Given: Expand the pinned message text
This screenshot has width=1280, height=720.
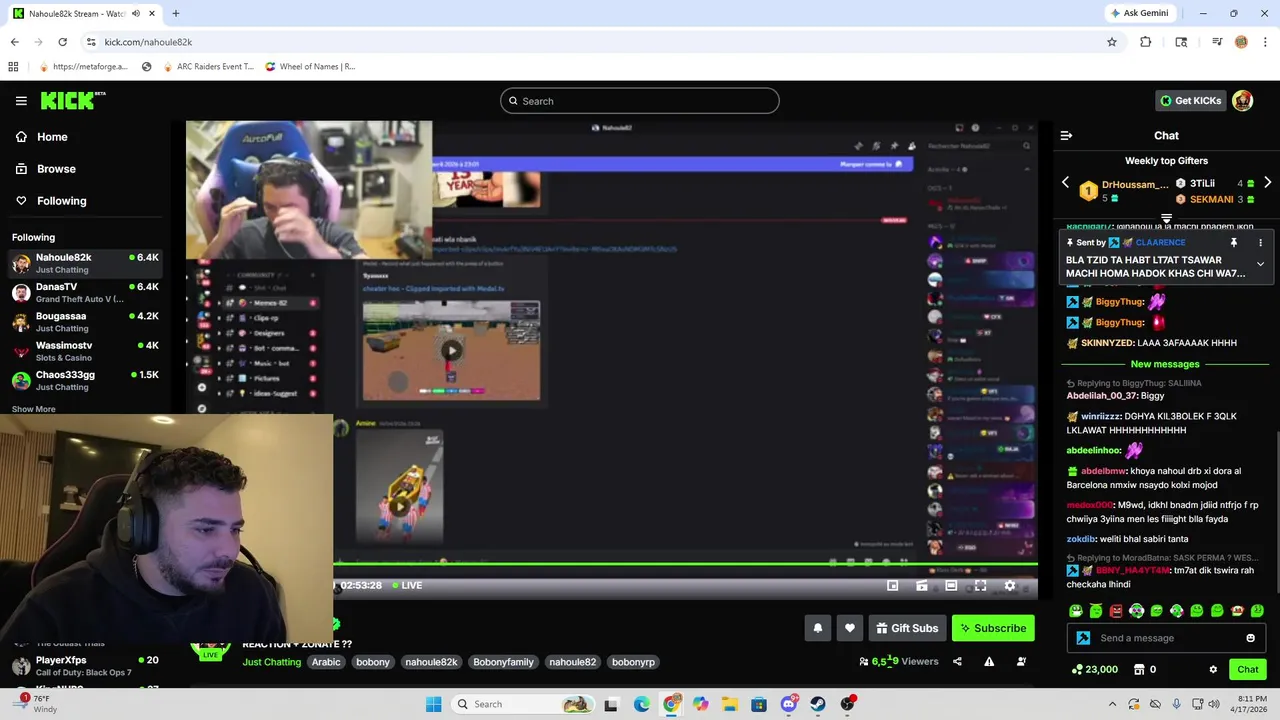Looking at the screenshot, I should (x=1260, y=264).
